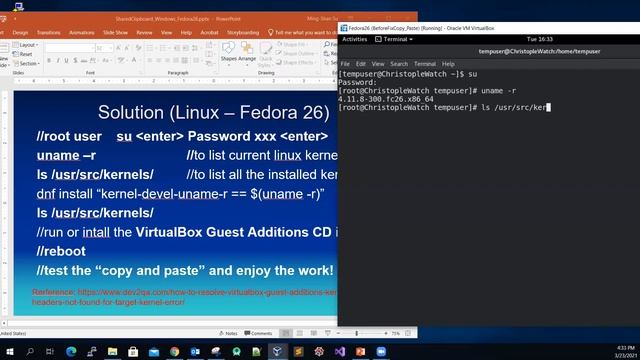The image size is (640, 360).
Task: Open File Explorer from taskbar
Action: (113, 351)
